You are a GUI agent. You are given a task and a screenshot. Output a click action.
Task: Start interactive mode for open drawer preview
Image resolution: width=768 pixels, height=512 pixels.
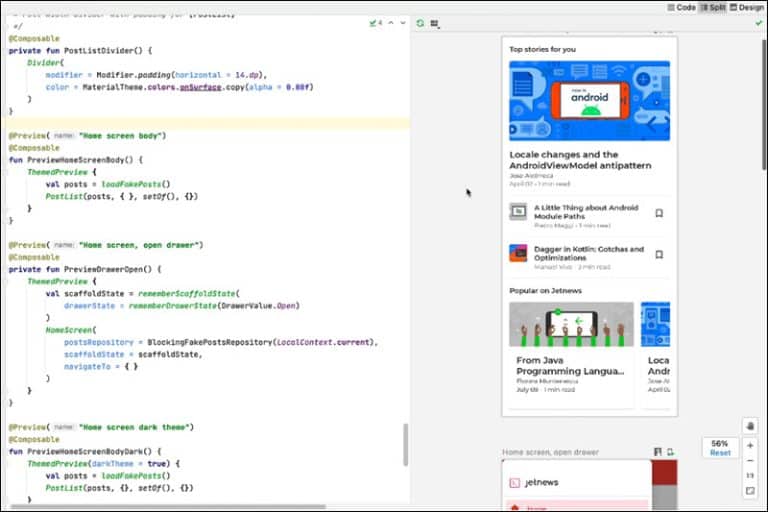[x=657, y=452]
